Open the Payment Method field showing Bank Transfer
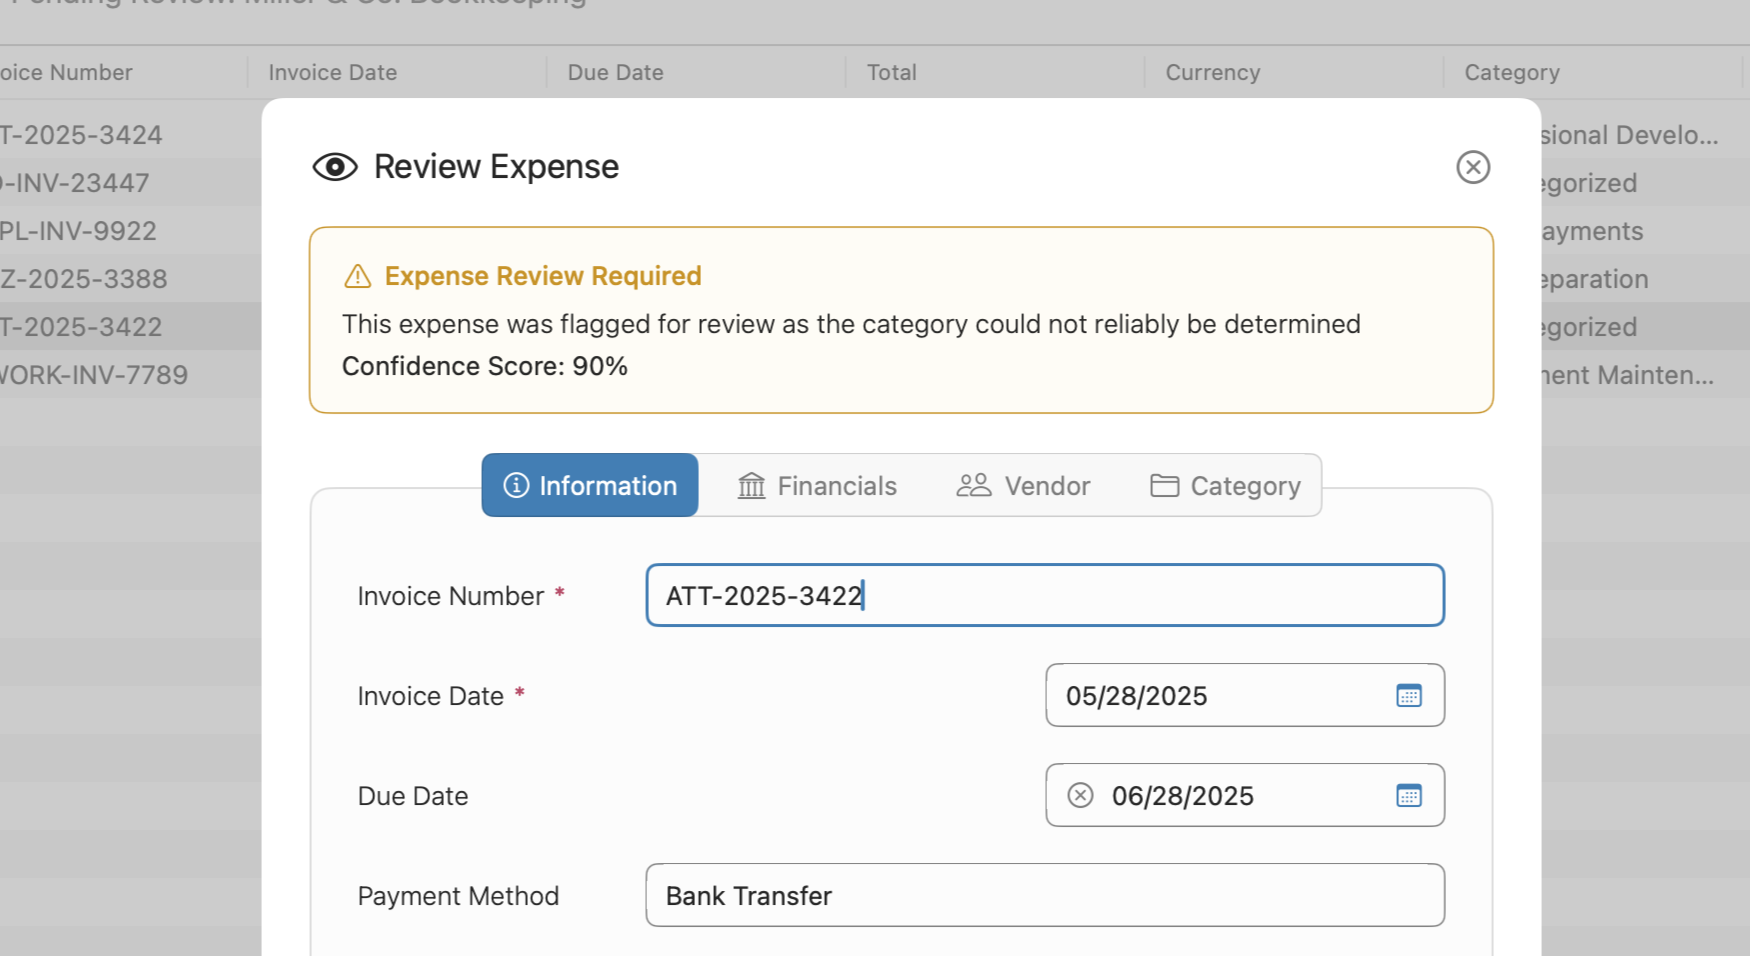 click(x=1044, y=895)
